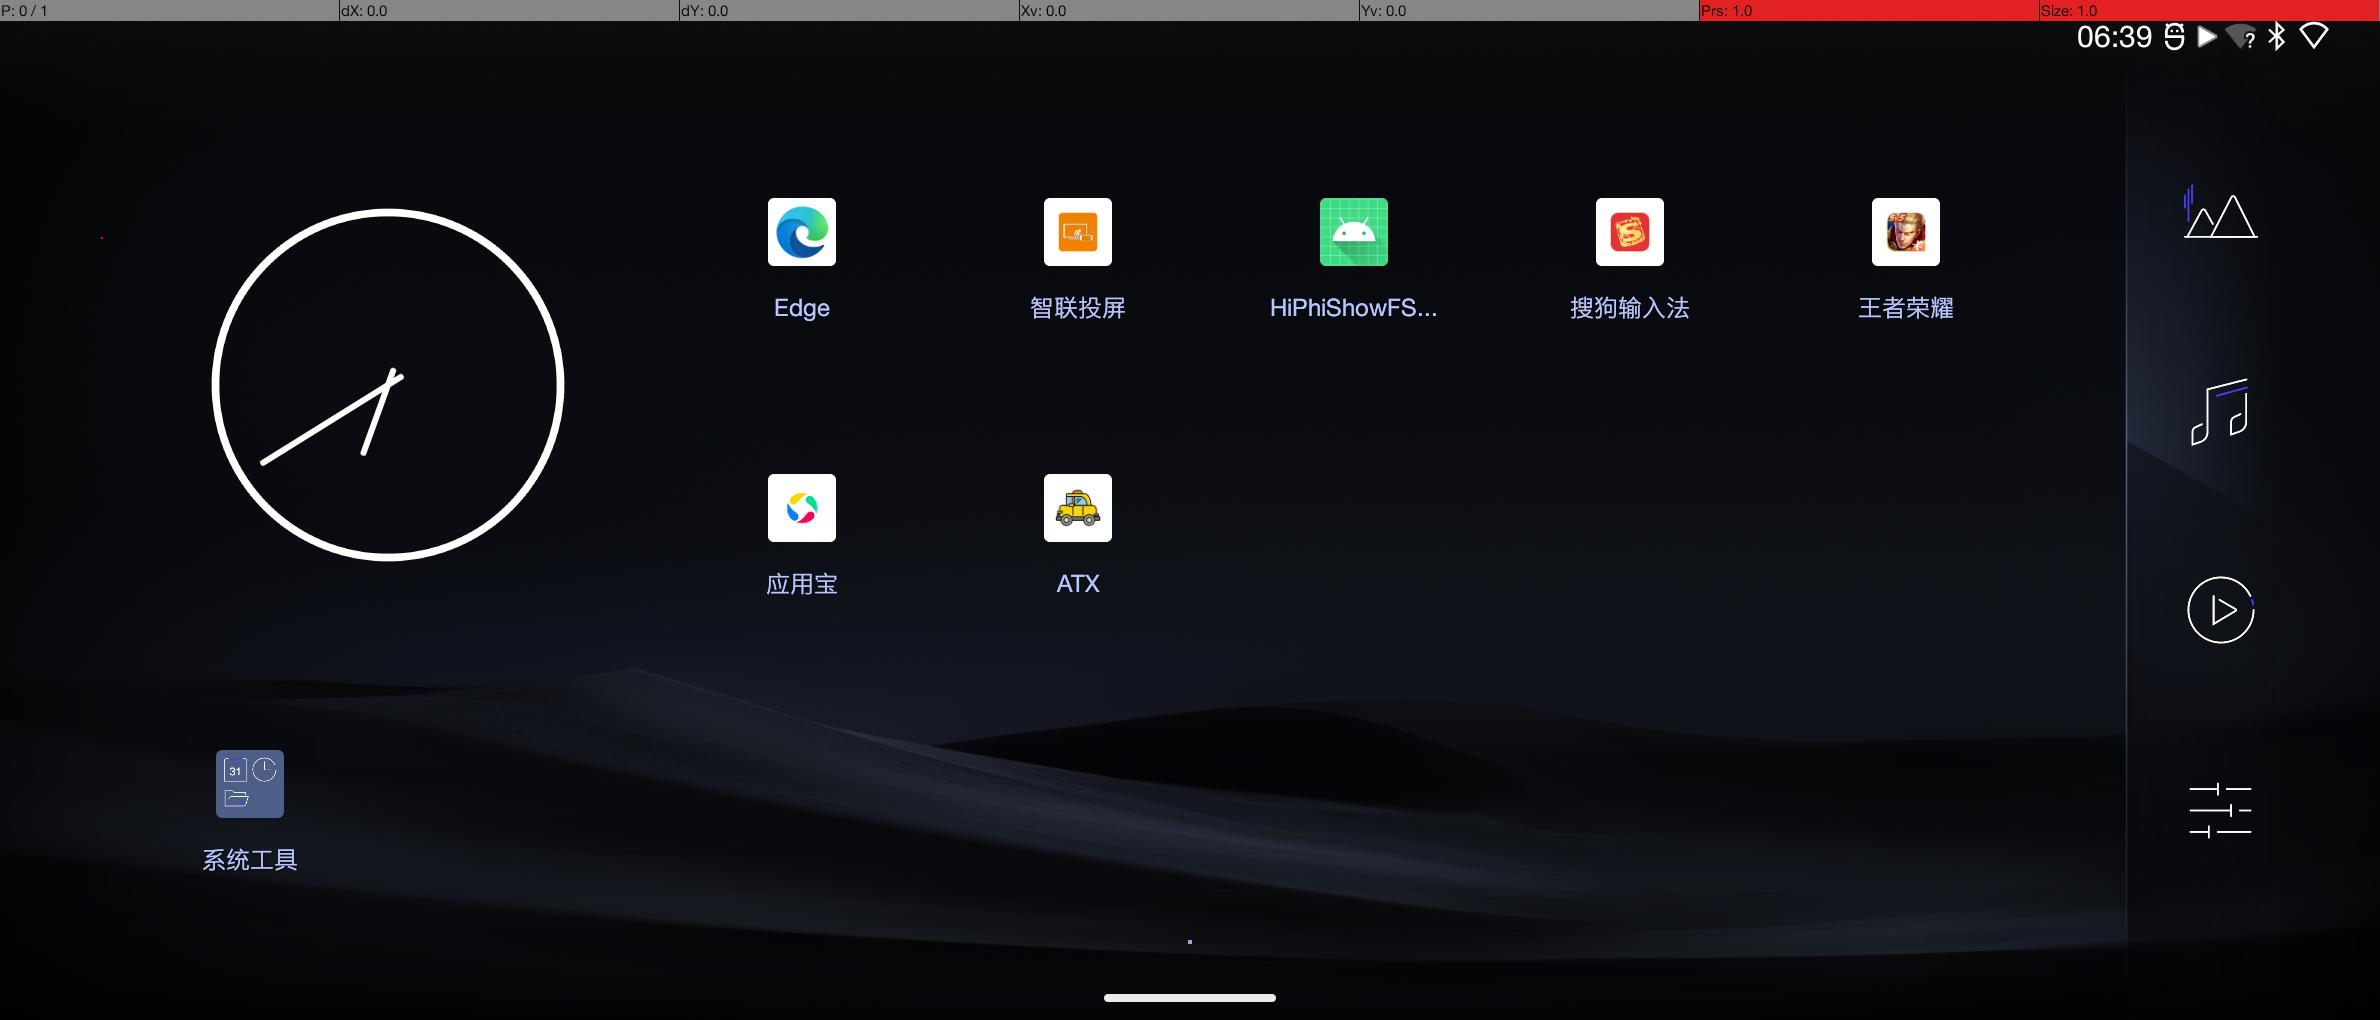Screen dimensions: 2380x1020
Task: Launch the ATX taxi icon app
Action: click(1078, 508)
